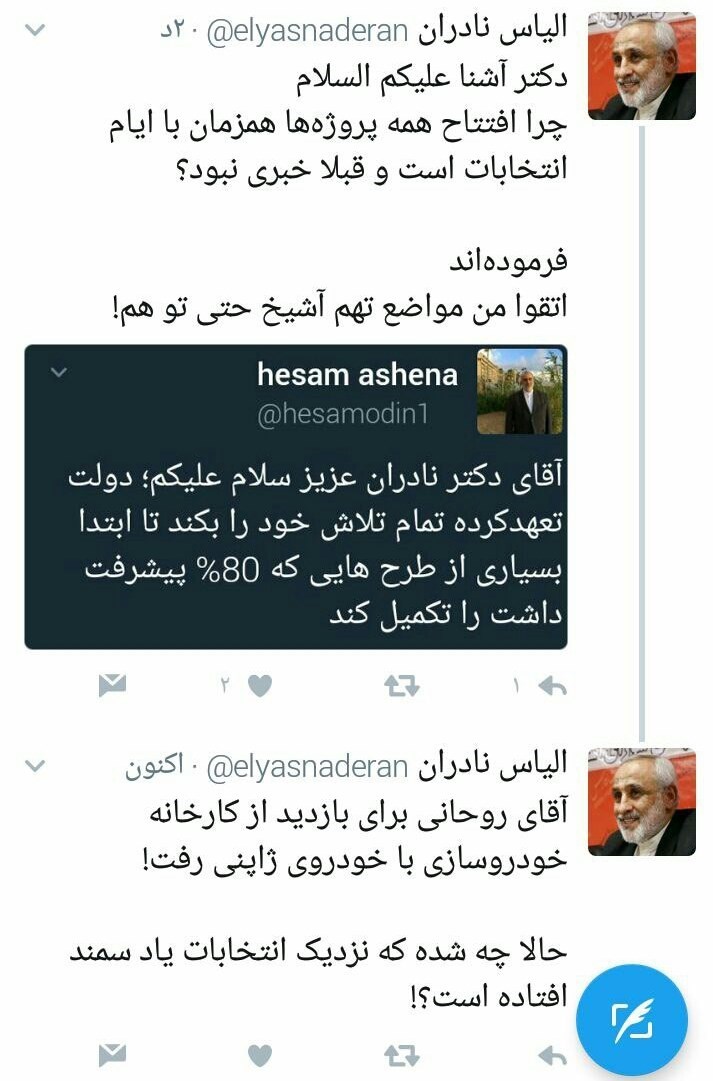
Task: Open the hesam ashena display name
Action: pyautogui.click(x=357, y=375)
